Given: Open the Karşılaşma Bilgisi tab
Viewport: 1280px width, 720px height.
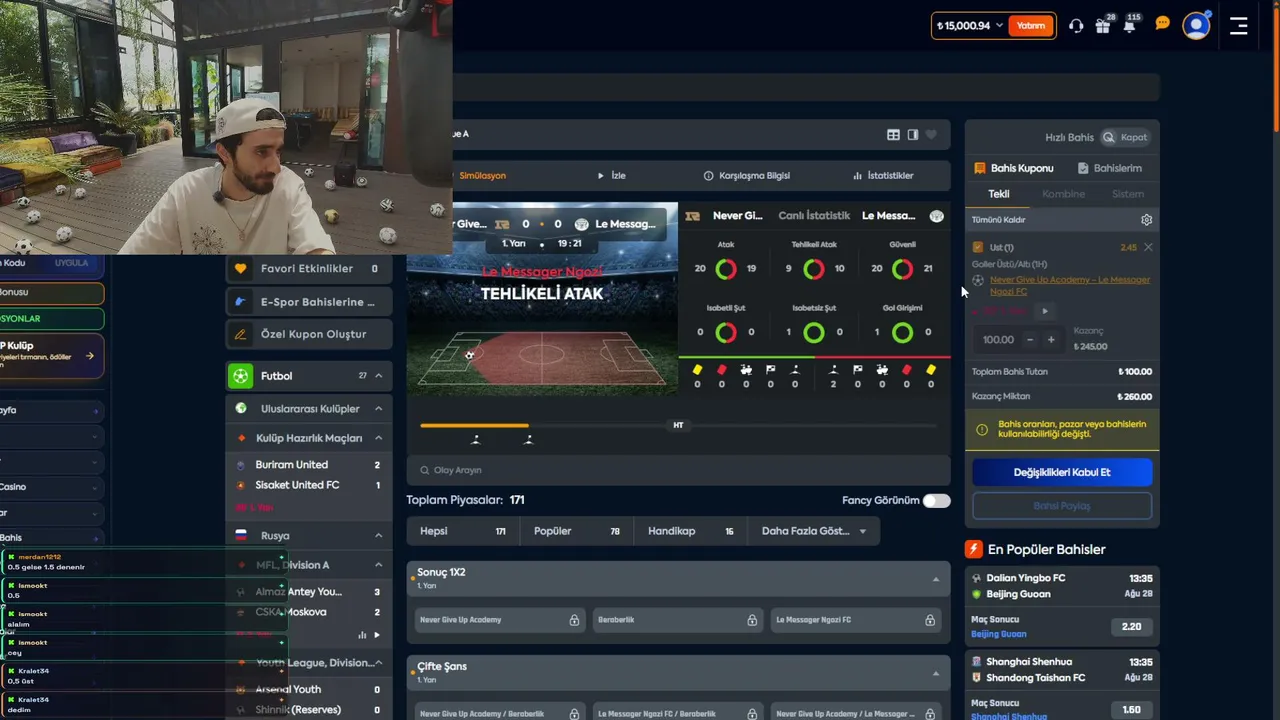Looking at the screenshot, I should (747, 175).
